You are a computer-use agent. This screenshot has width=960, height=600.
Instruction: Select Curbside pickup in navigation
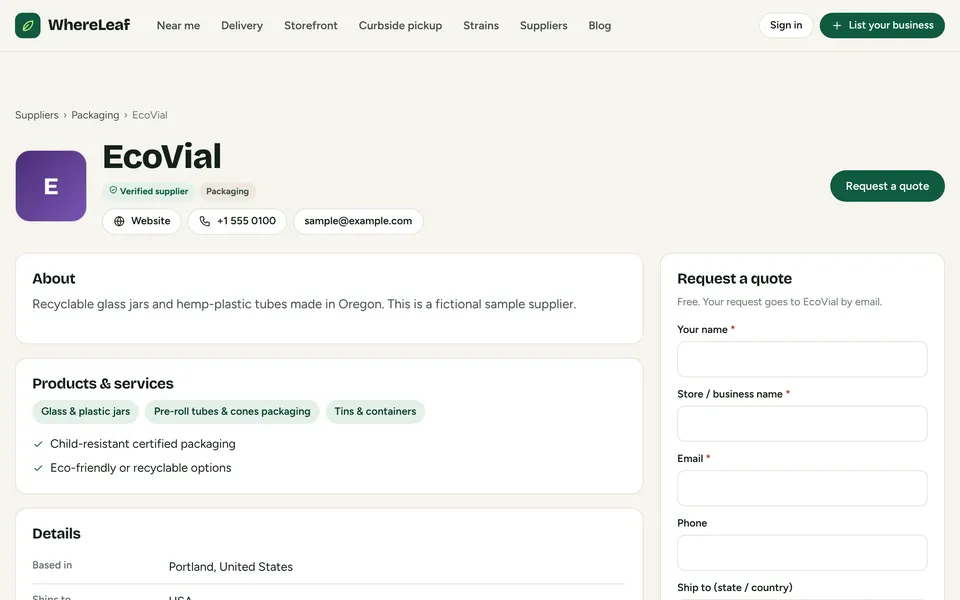400,25
